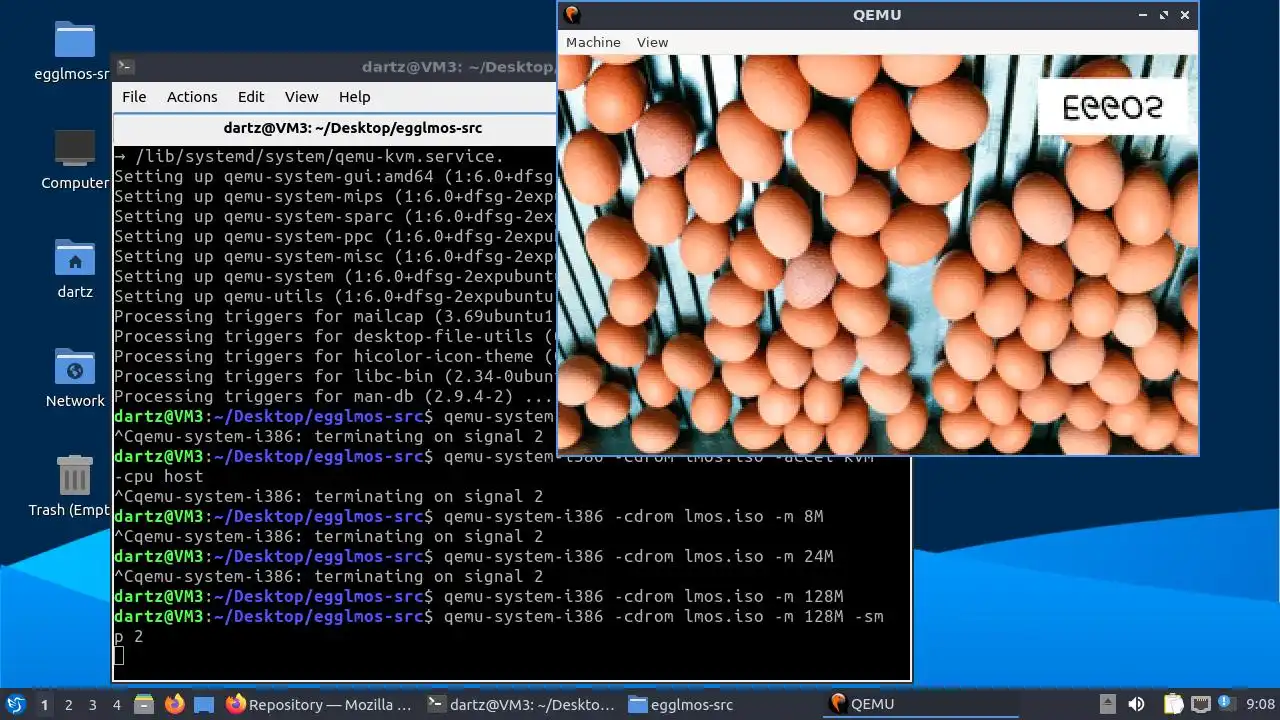Screen dimensions: 1280x720
Task: Open the clipboard manager tray icon
Action: (x=1173, y=704)
